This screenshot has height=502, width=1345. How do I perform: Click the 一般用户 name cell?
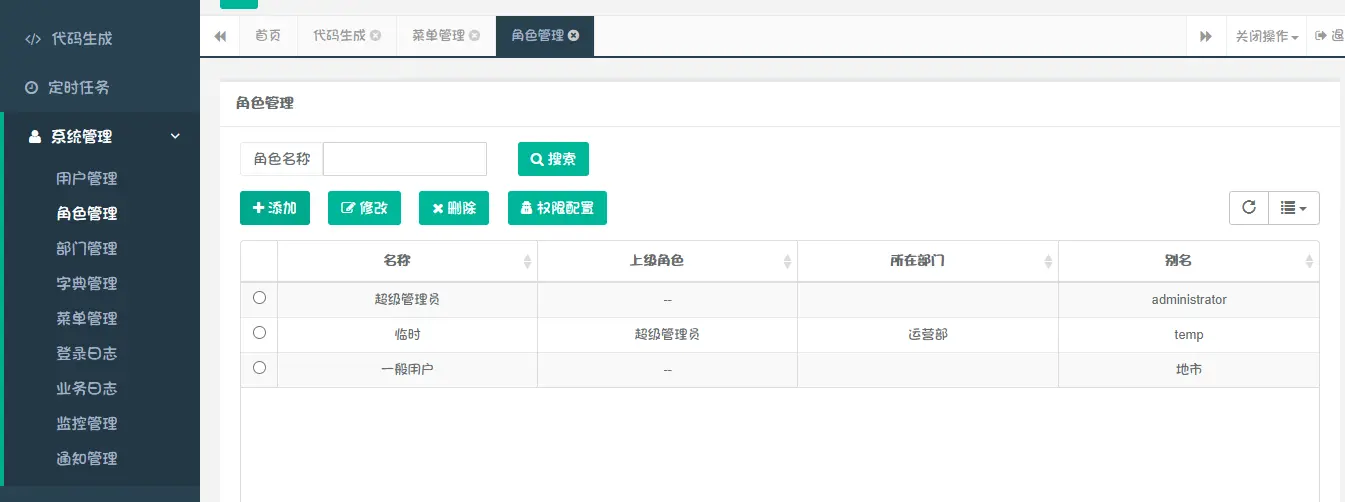pos(407,370)
